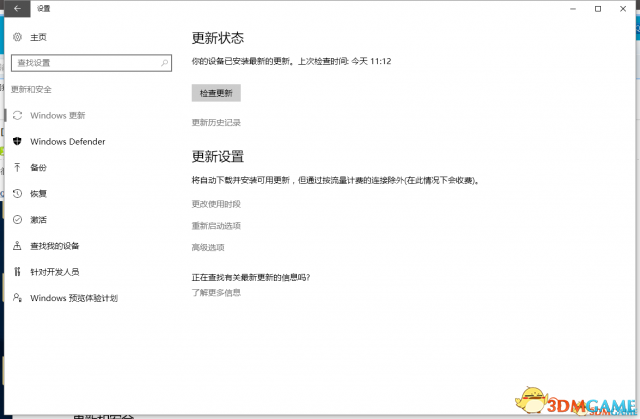Screen dimensions: 640x419
Task: Click the 更新设置 heading
Action: click(218, 156)
